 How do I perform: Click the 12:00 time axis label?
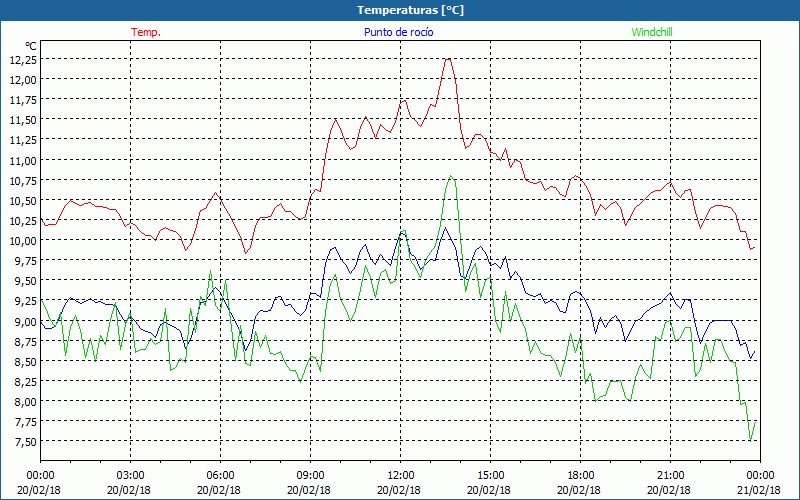(401, 476)
